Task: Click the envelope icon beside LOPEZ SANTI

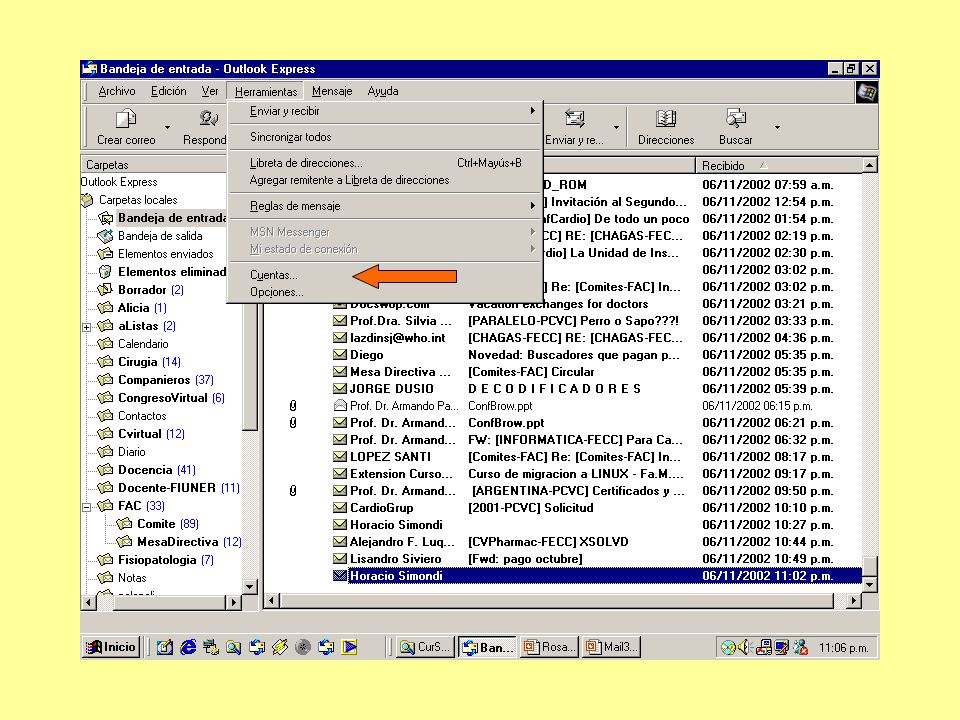Action: click(340, 456)
